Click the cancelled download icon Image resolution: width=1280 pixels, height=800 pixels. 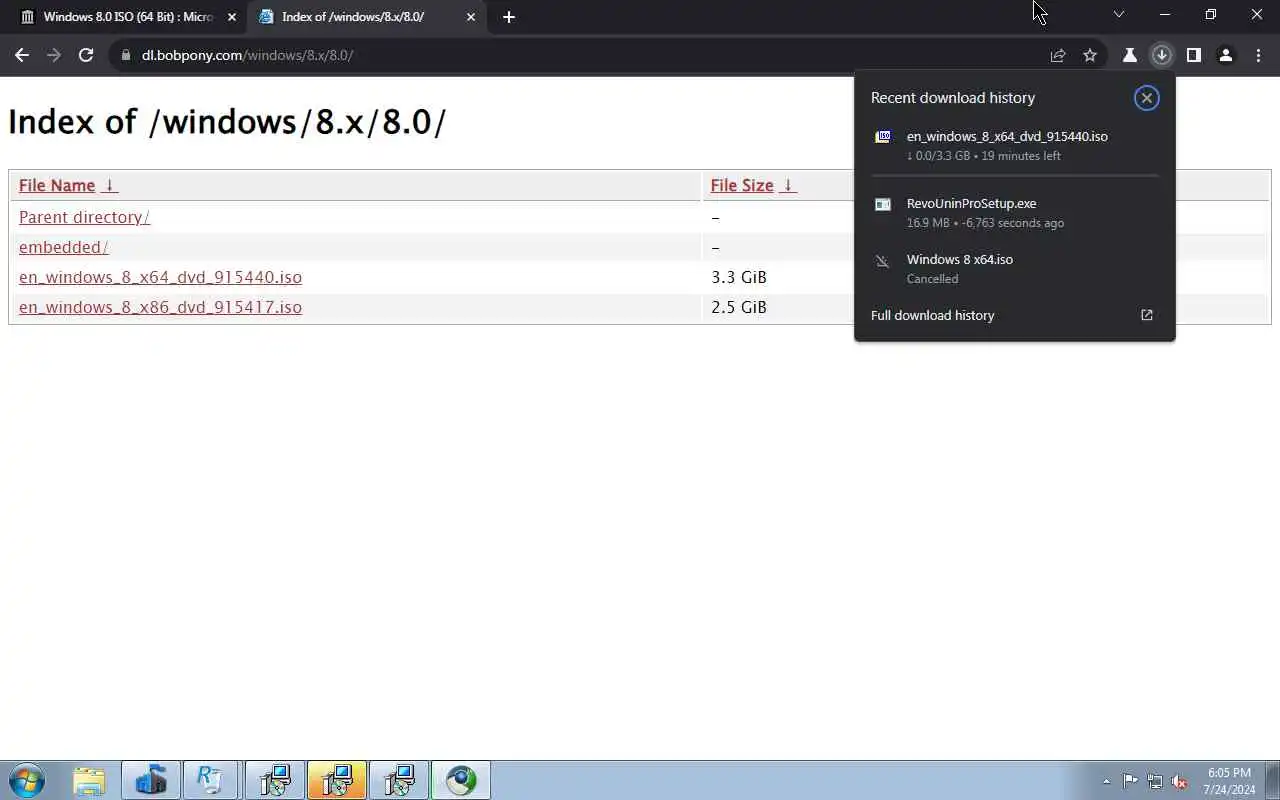882,261
